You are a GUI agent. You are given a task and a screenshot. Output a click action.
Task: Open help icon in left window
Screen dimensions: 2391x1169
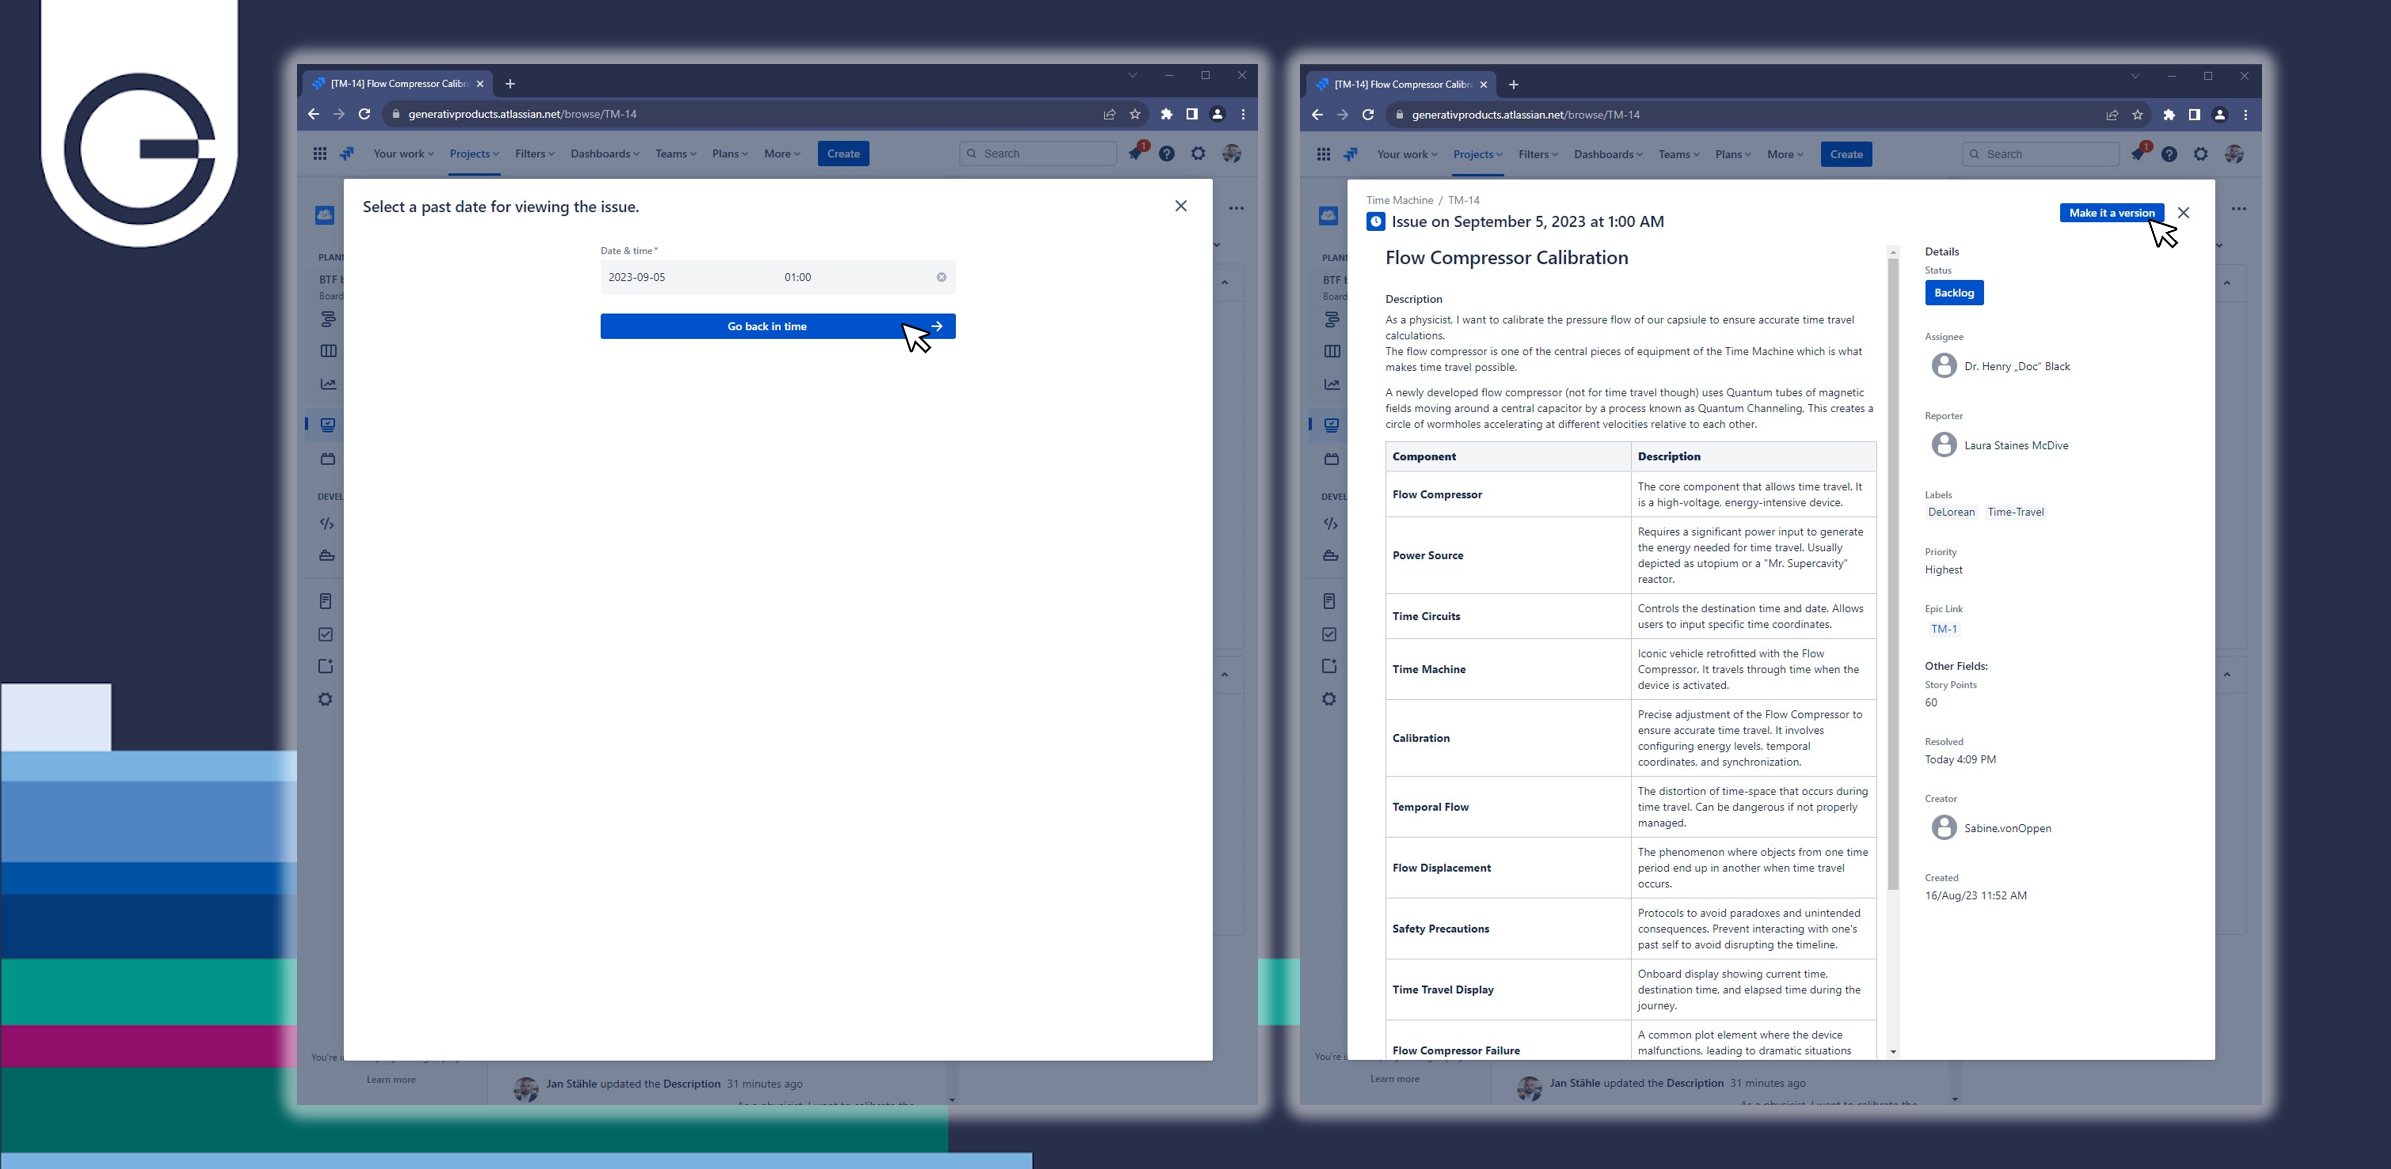click(x=1166, y=154)
